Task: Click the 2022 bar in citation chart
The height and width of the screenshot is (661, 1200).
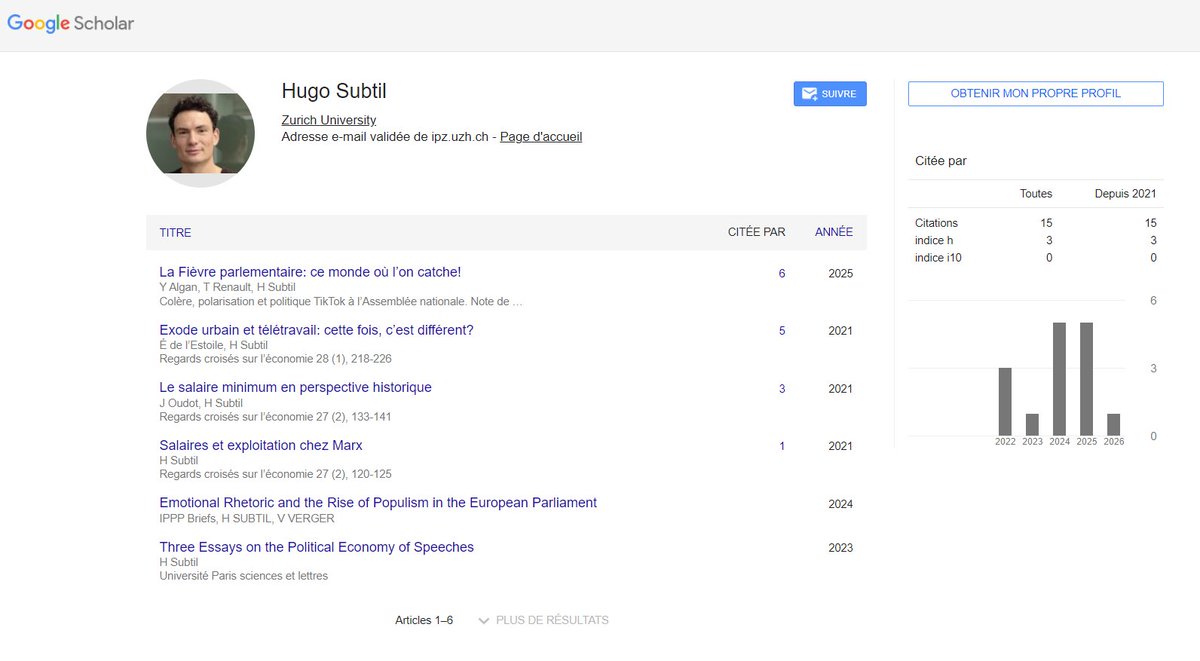Action: pos(1005,401)
